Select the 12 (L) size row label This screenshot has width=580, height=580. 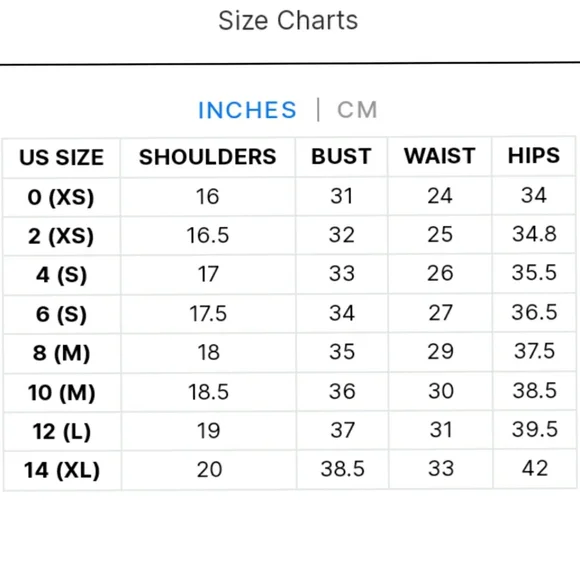click(62, 432)
